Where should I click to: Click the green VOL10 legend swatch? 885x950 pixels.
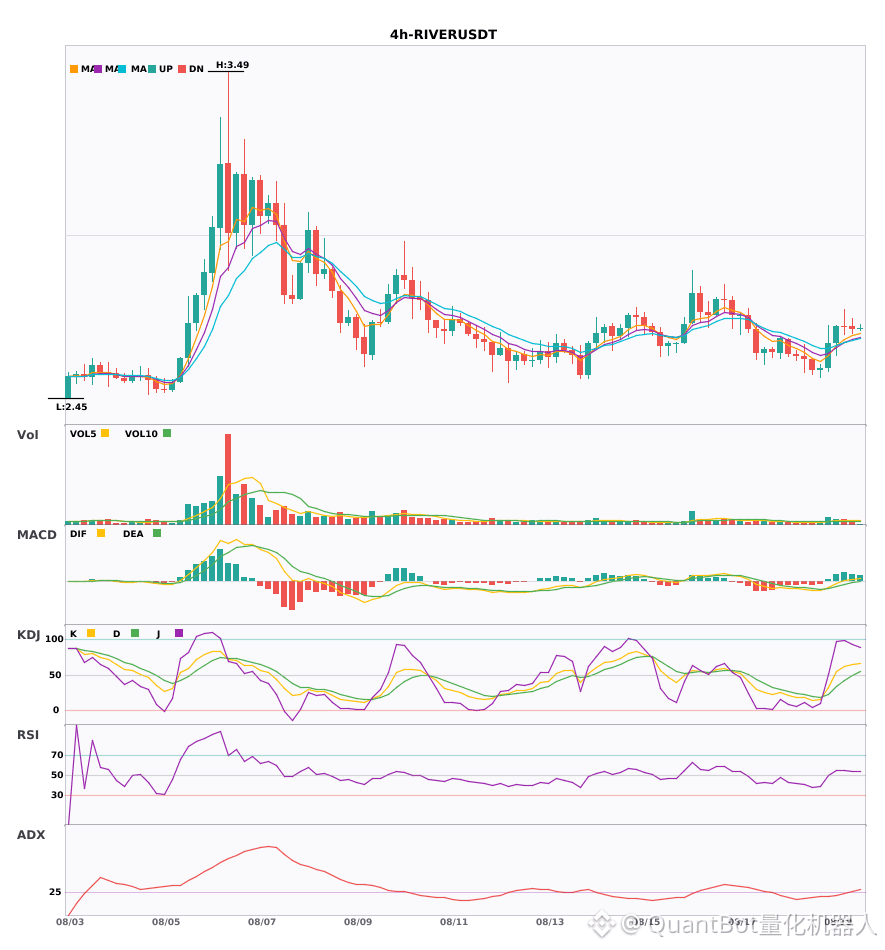(167, 433)
